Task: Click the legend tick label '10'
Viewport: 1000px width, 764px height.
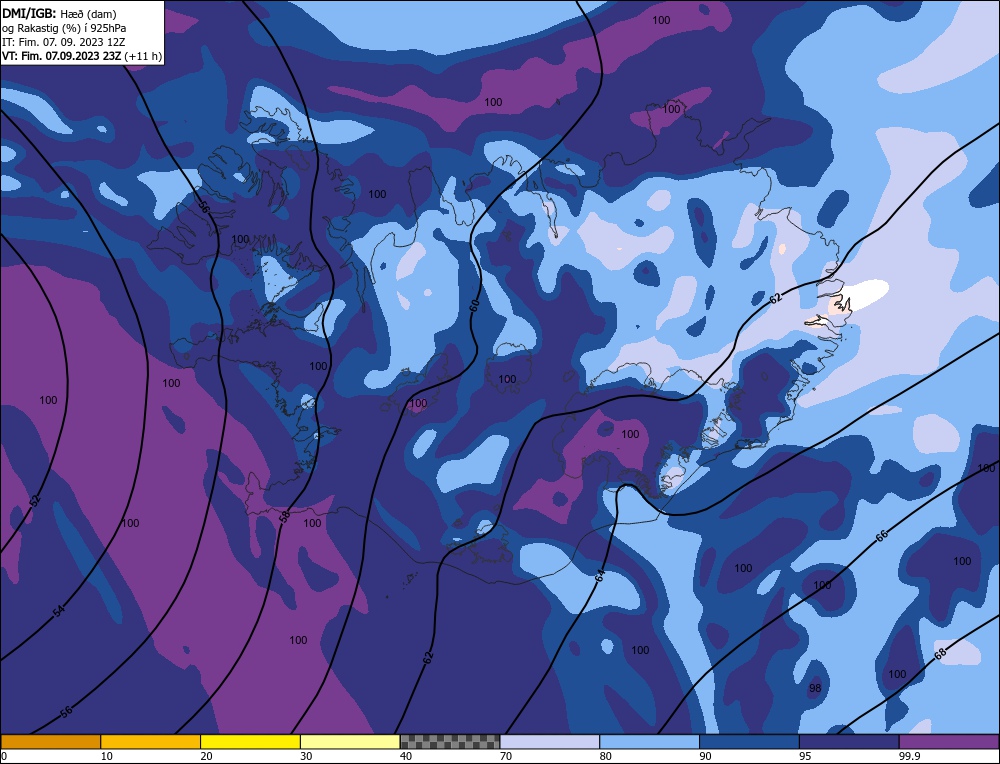Action: click(106, 756)
